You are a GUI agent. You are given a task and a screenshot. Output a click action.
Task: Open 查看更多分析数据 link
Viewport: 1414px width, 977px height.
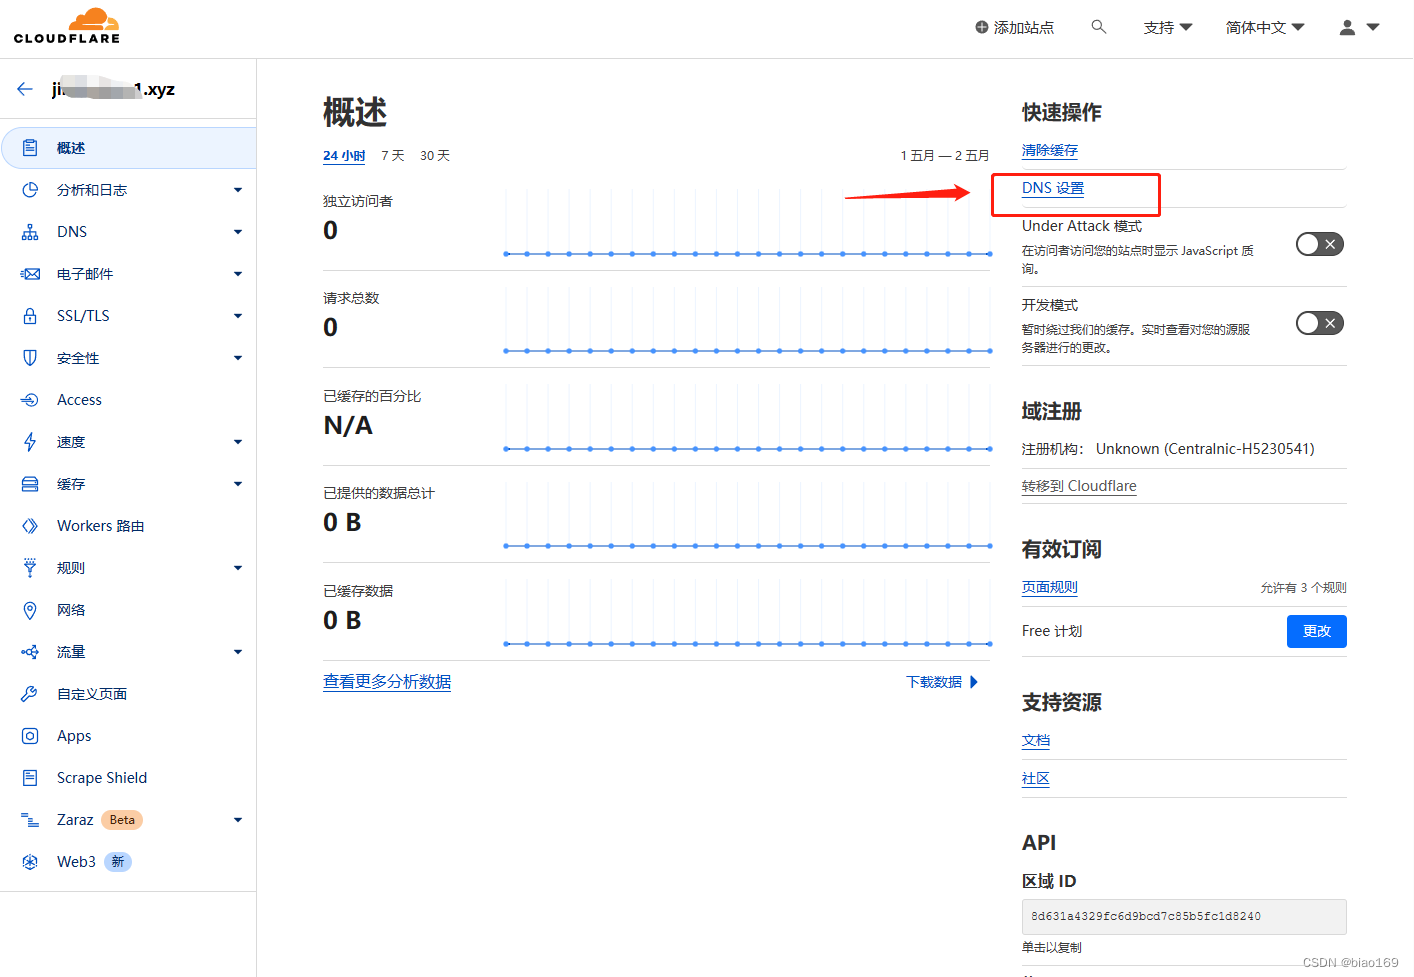387,682
